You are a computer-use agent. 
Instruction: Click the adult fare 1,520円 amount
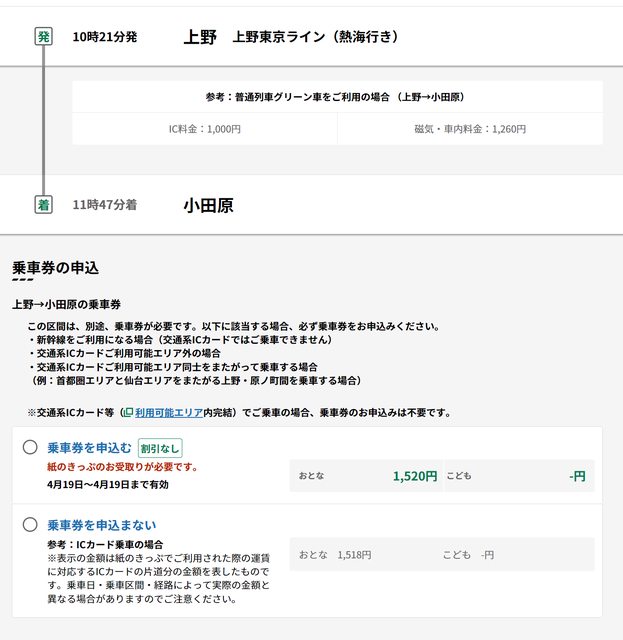pyautogui.click(x=415, y=476)
